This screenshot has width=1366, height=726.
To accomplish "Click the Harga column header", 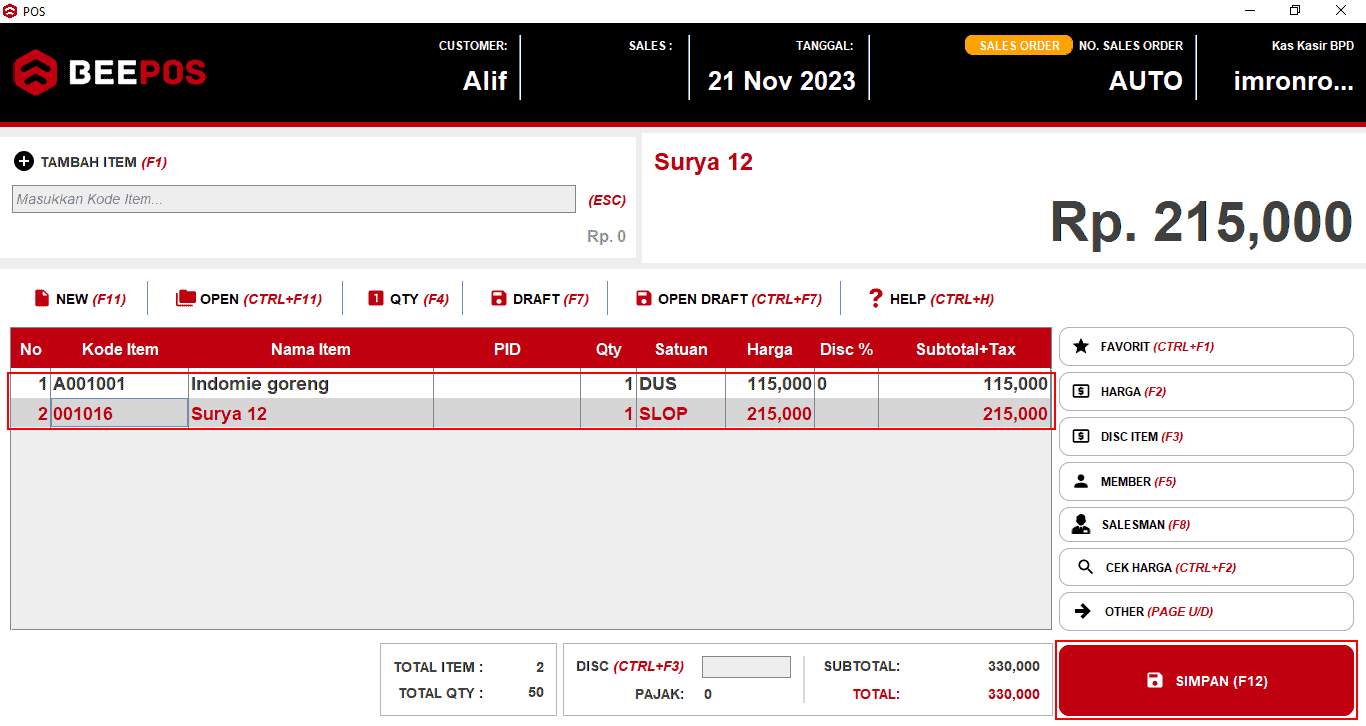I will 770,349.
